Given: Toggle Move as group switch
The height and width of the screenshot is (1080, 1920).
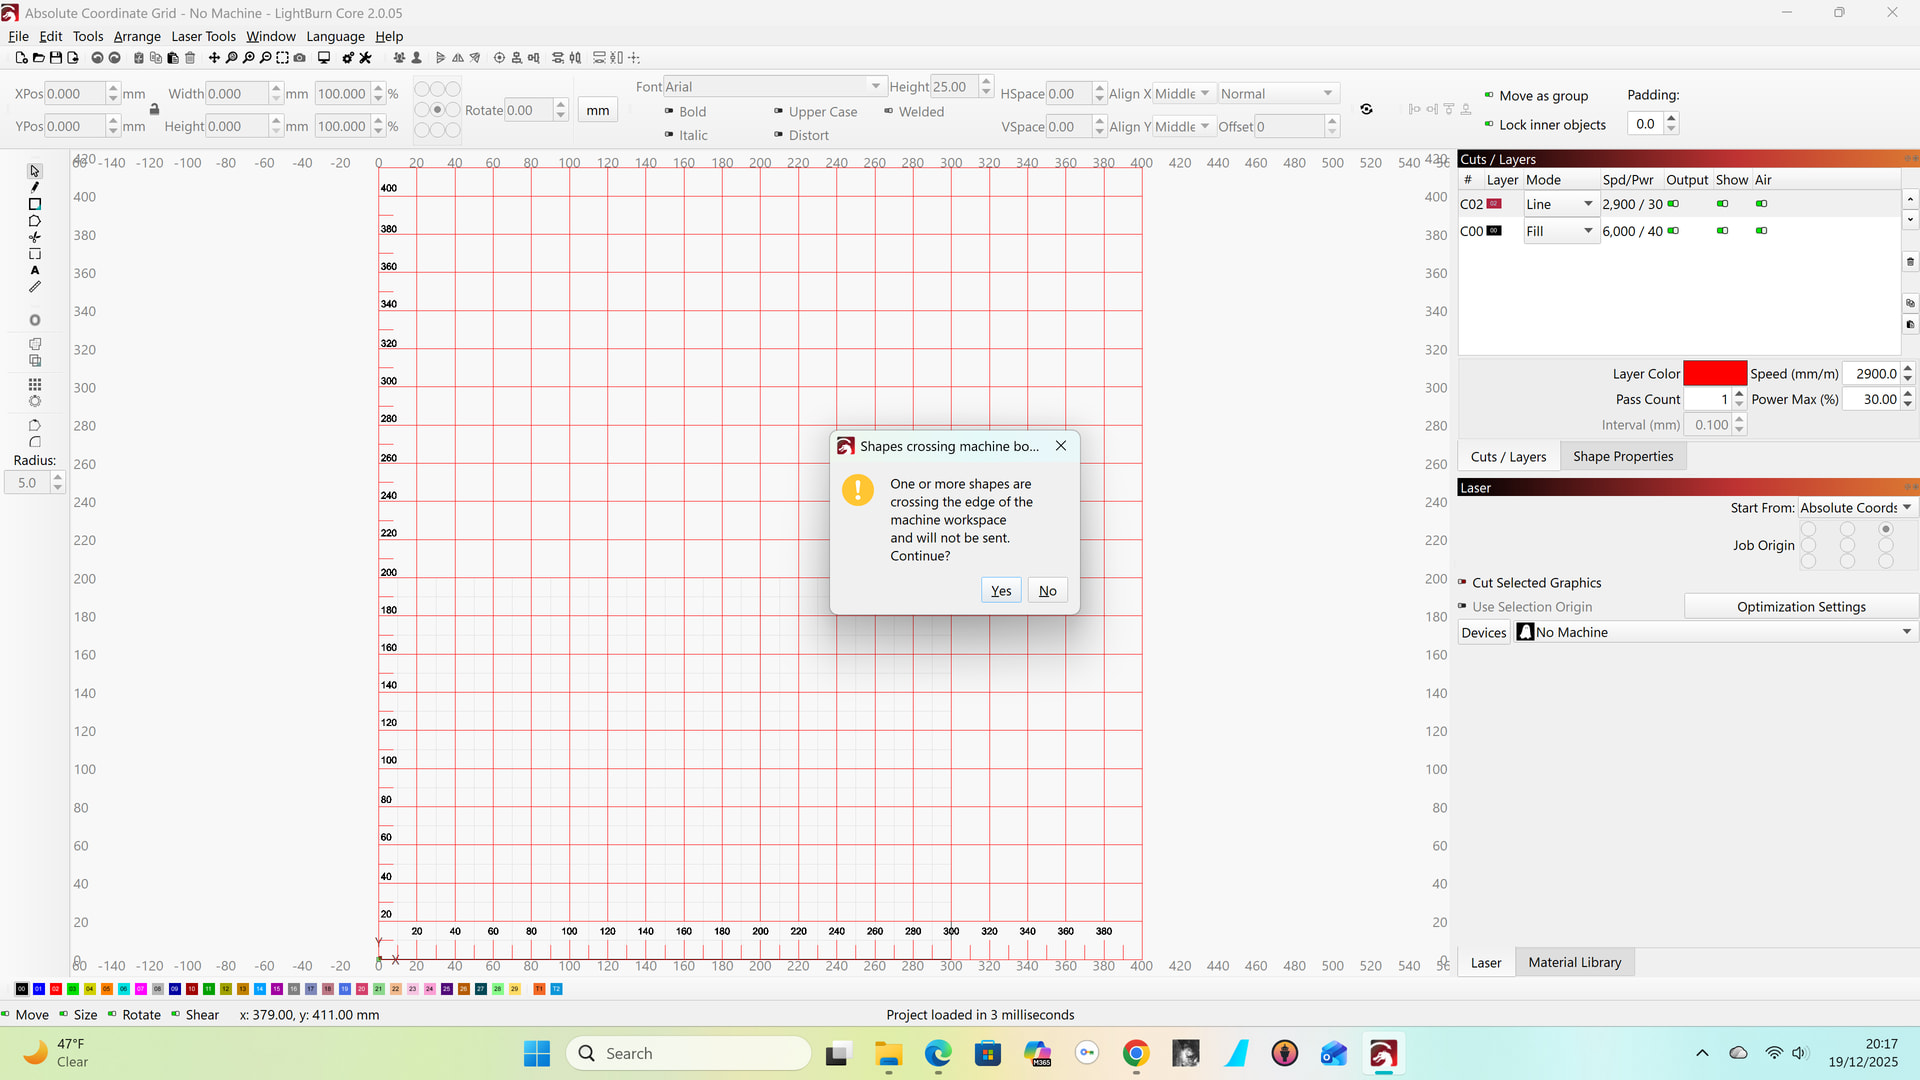Looking at the screenshot, I should pos(1489,96).
